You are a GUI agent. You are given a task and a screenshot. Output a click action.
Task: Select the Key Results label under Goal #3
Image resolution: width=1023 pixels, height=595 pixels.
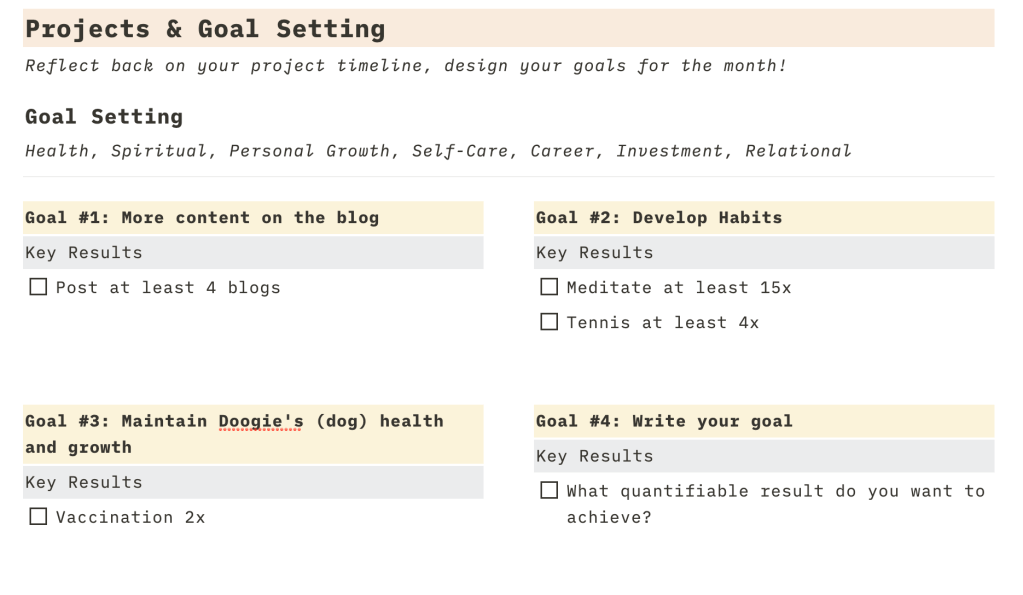[84, 483]
